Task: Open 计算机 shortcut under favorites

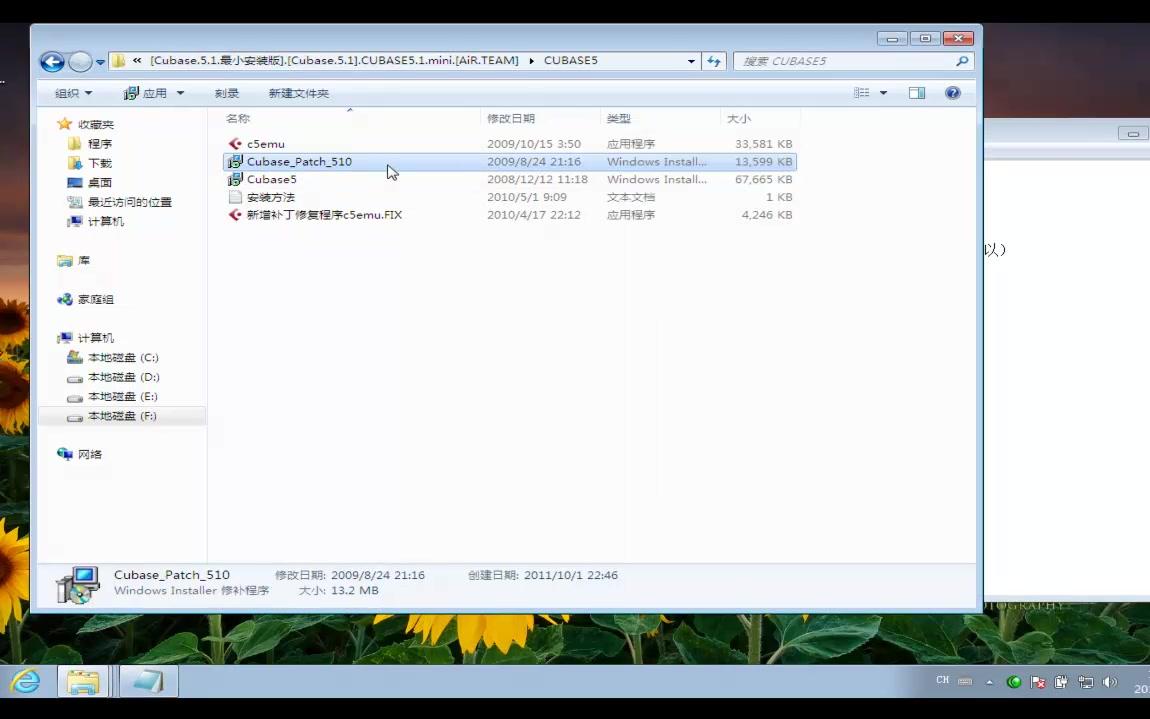Action: click(x=106, y=222)
